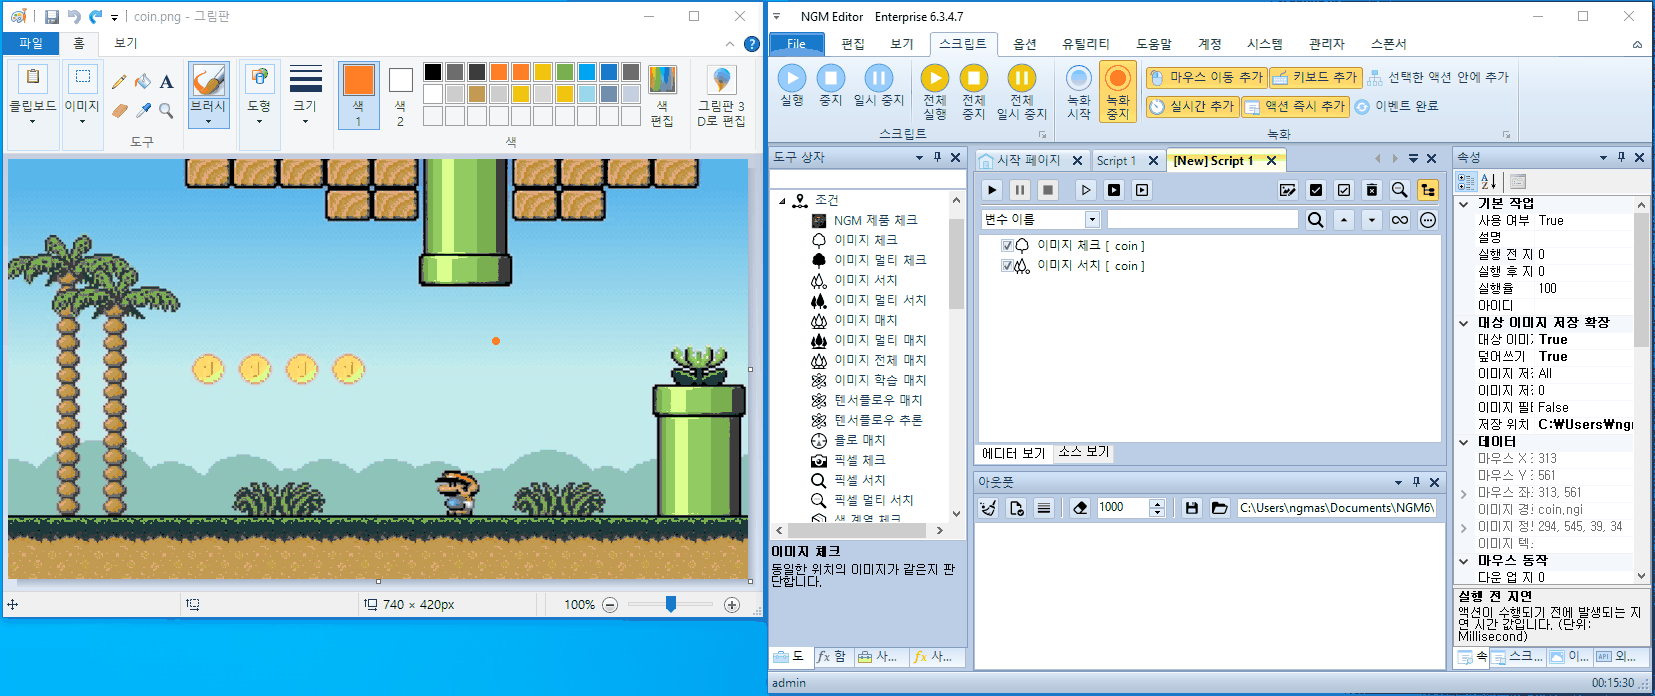Viewport: 1655px width, 696px height.
Task: Click the tree view icon in script toolbar
Action: click(1427, 190)
